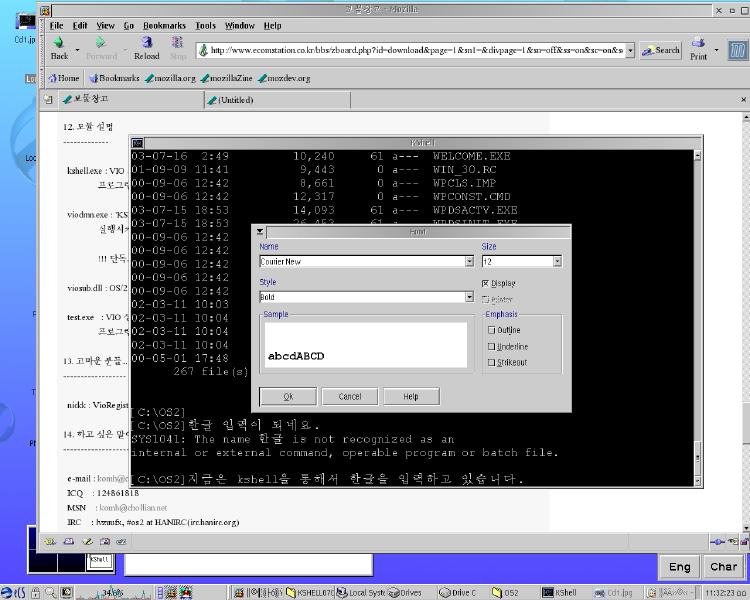Open the Go menu in Mozilla

pyautogui.click(x=129, y=26)
